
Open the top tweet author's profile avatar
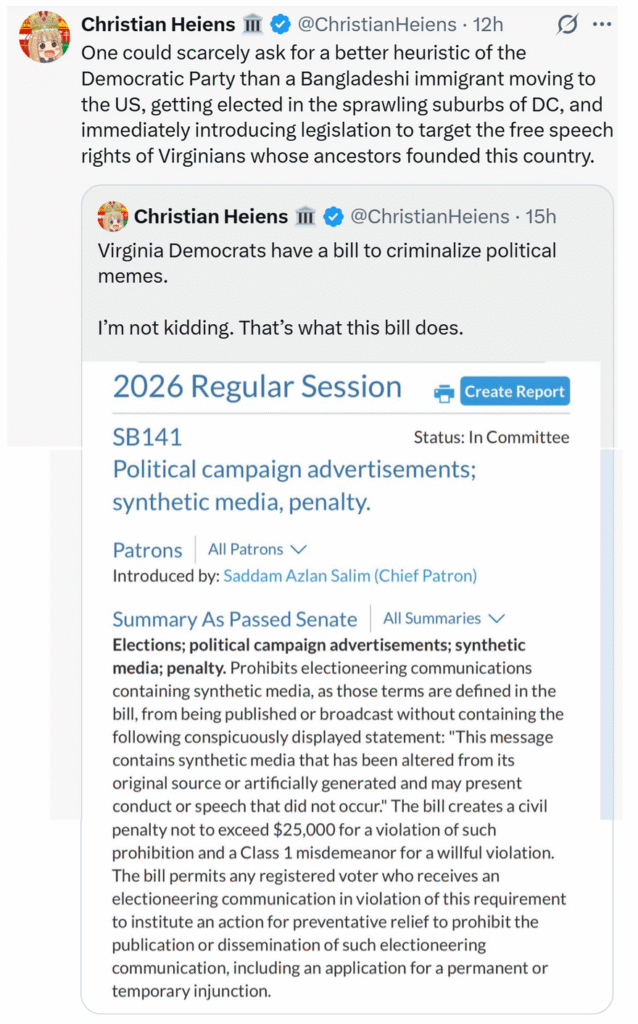point(45,38)
